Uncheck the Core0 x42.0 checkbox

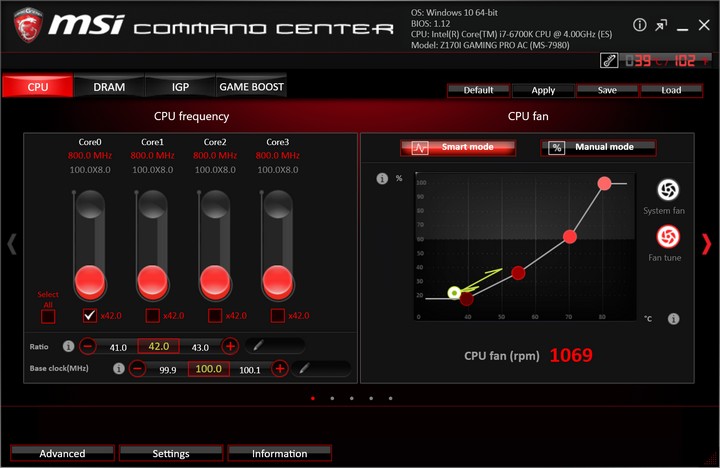[90, 316]
